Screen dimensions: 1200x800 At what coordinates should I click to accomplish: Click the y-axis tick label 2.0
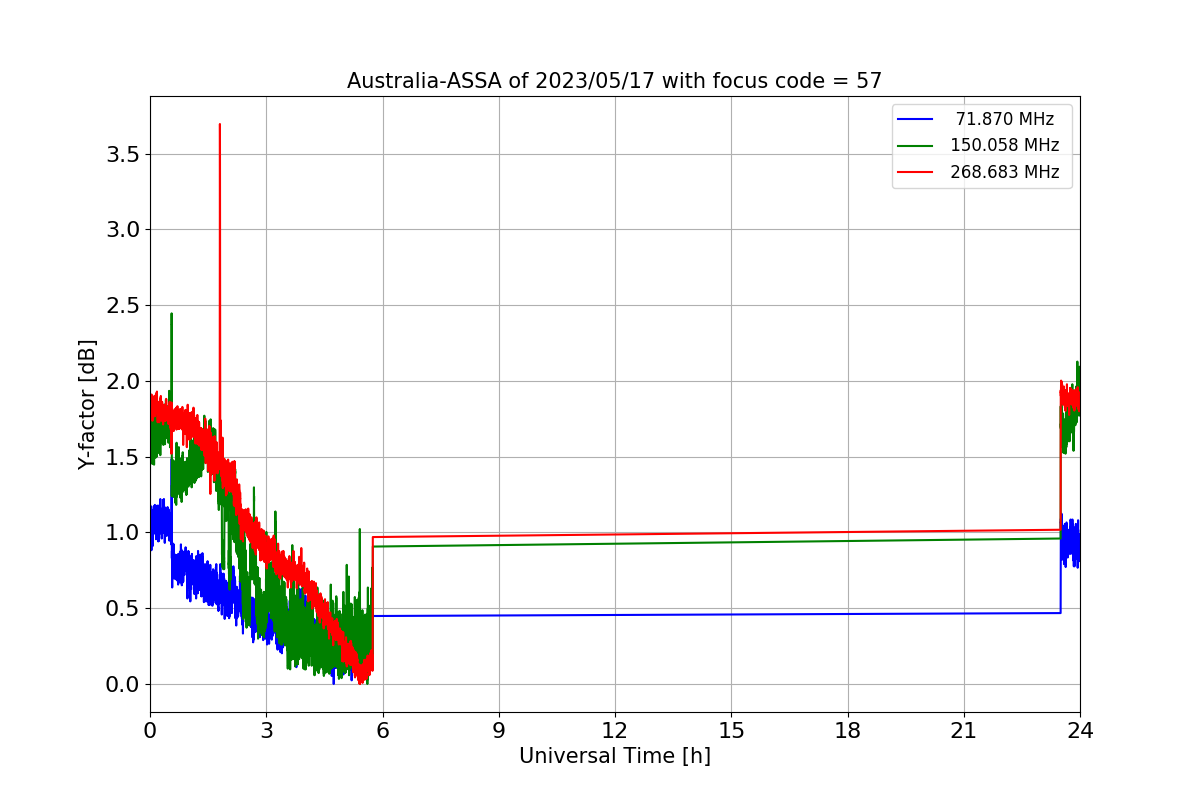(122, 382)
